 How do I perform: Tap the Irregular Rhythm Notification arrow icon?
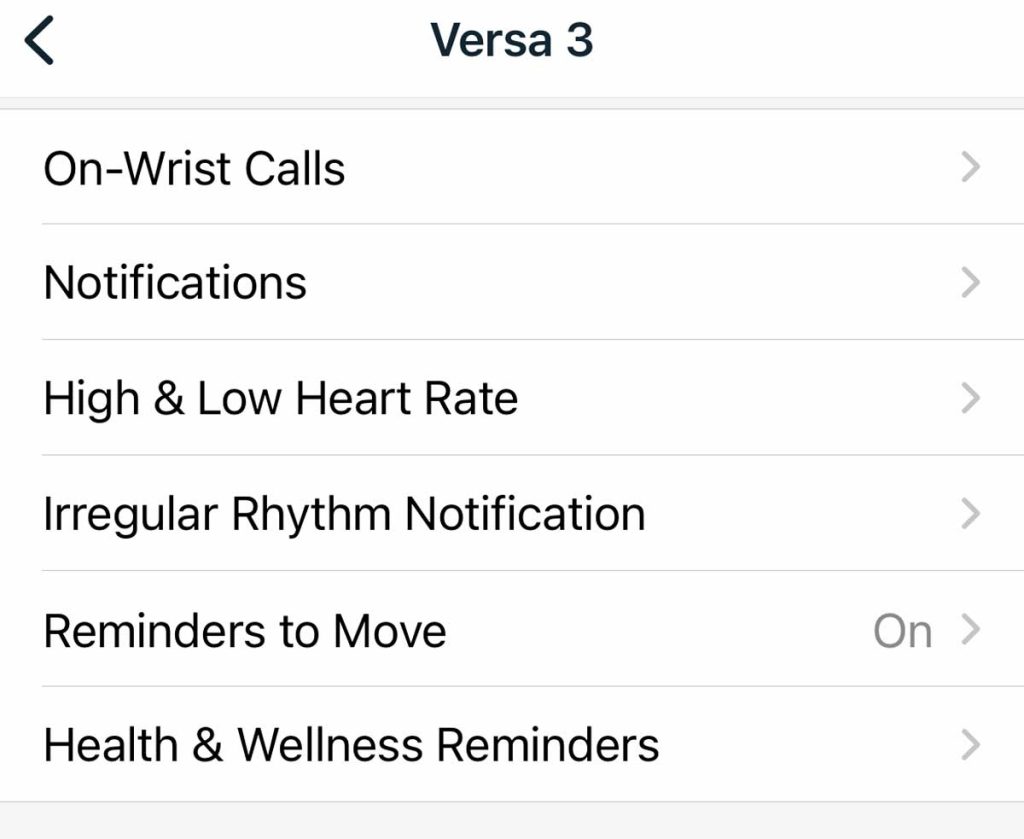(969, 514)
